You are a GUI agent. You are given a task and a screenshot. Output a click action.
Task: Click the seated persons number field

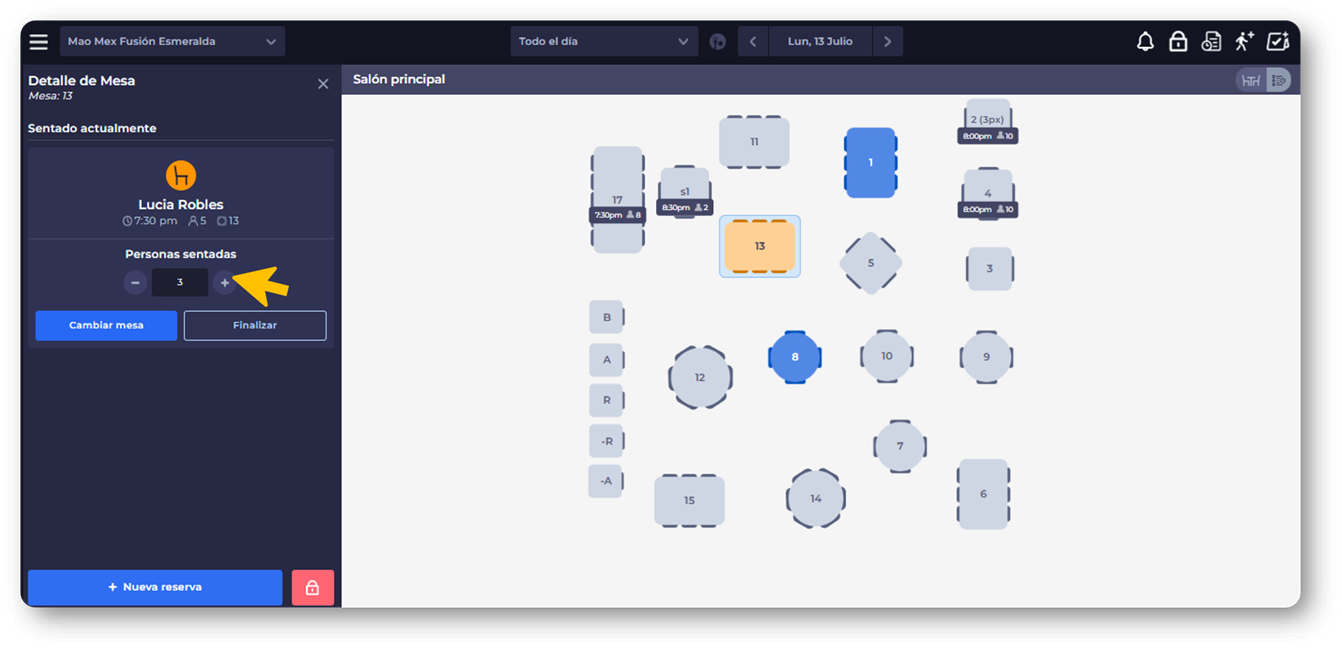click(180, 283)
